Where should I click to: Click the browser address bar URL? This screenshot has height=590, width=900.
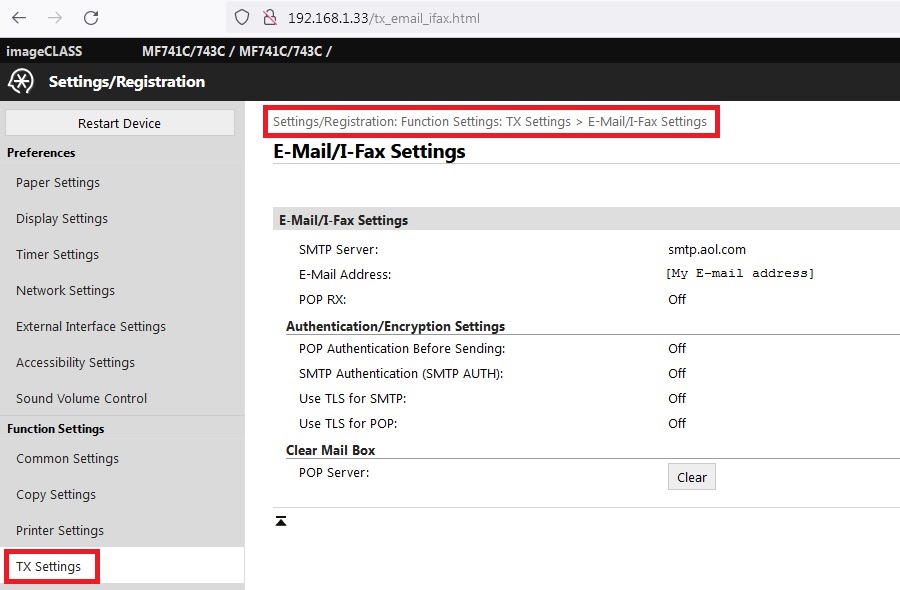(390, 18)
